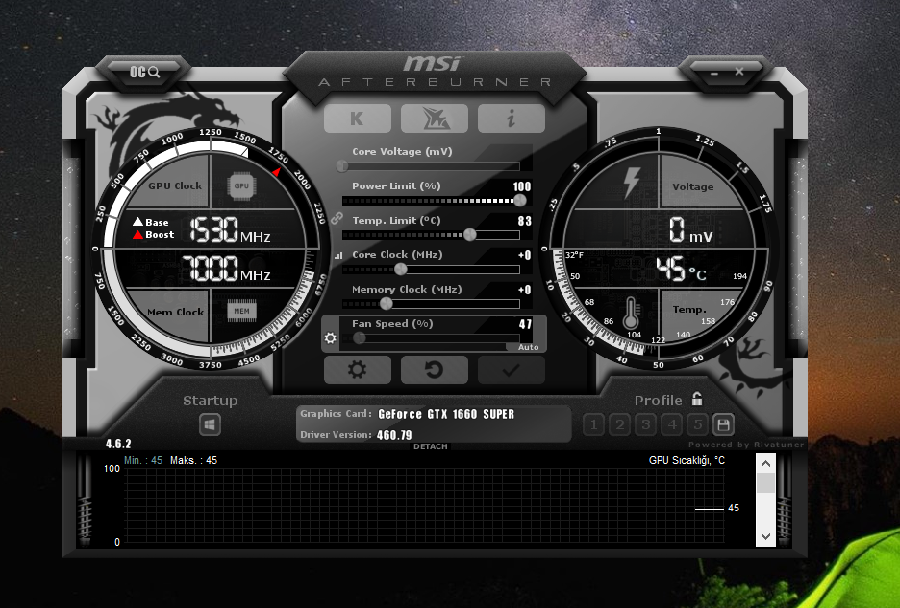Save profile with the floppy disk icon
This screenshot has height=608, width=900.
click(723, 425)
